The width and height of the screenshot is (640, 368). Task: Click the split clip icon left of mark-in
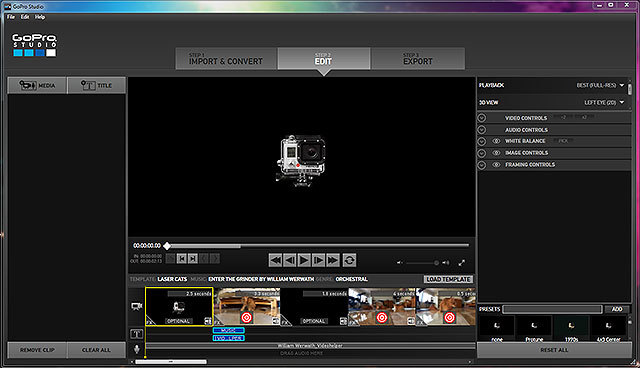[x=171, y=259]
